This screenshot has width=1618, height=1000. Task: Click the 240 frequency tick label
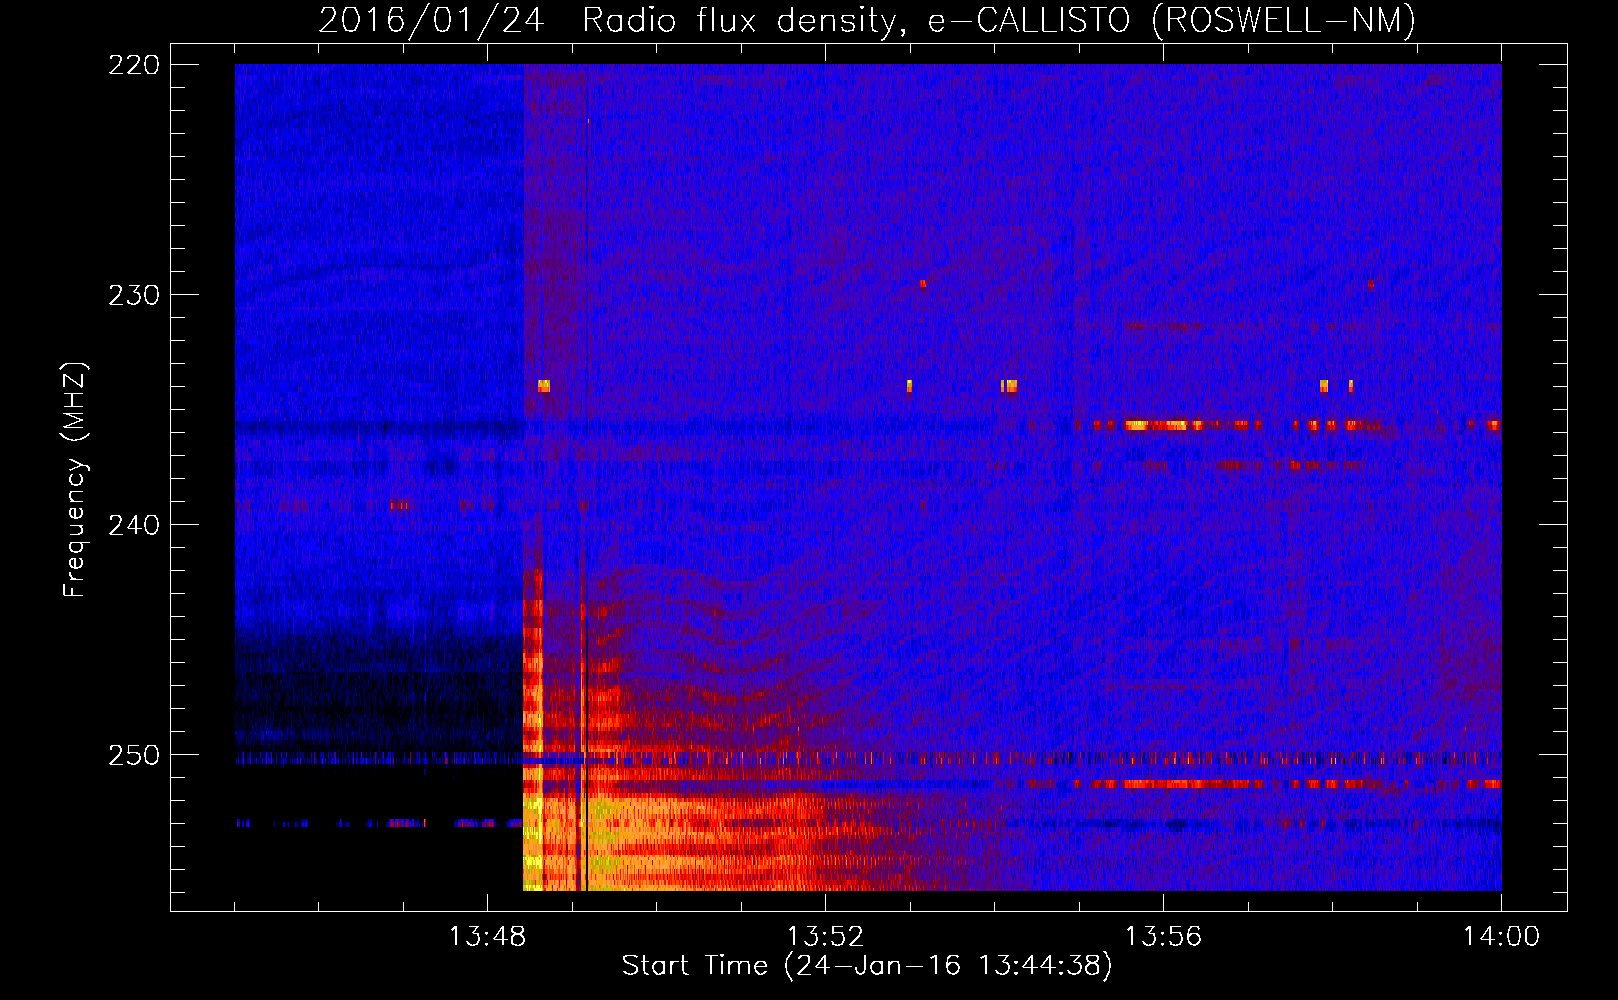[x=134, y=525]
